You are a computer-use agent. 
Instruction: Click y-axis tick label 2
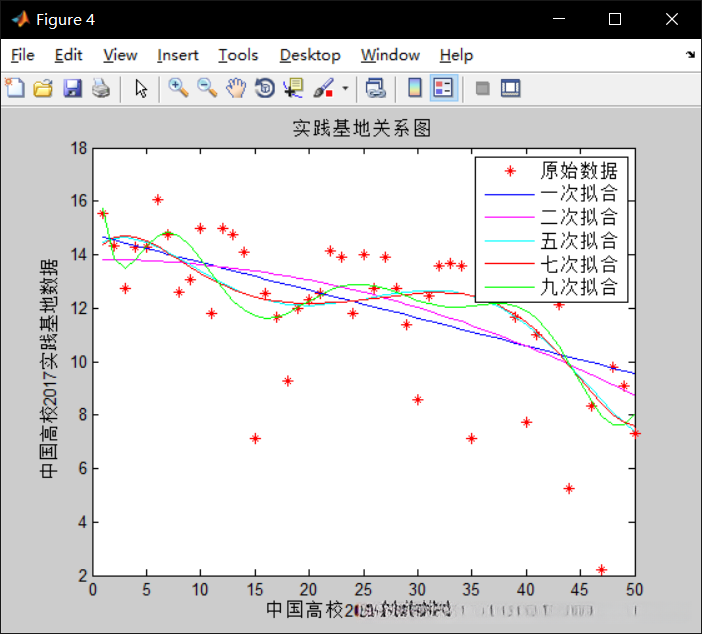coord(83,576)
